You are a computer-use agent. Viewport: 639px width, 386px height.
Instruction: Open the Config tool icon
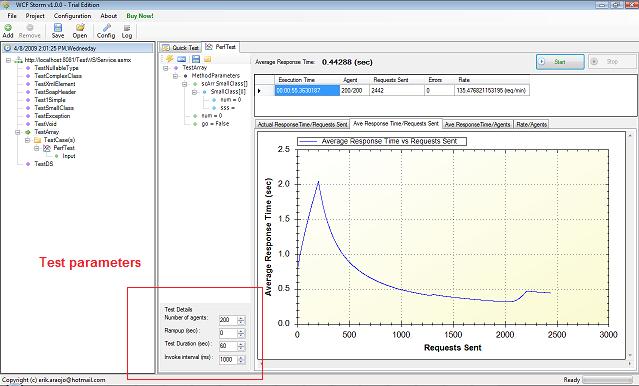point(106,28)
